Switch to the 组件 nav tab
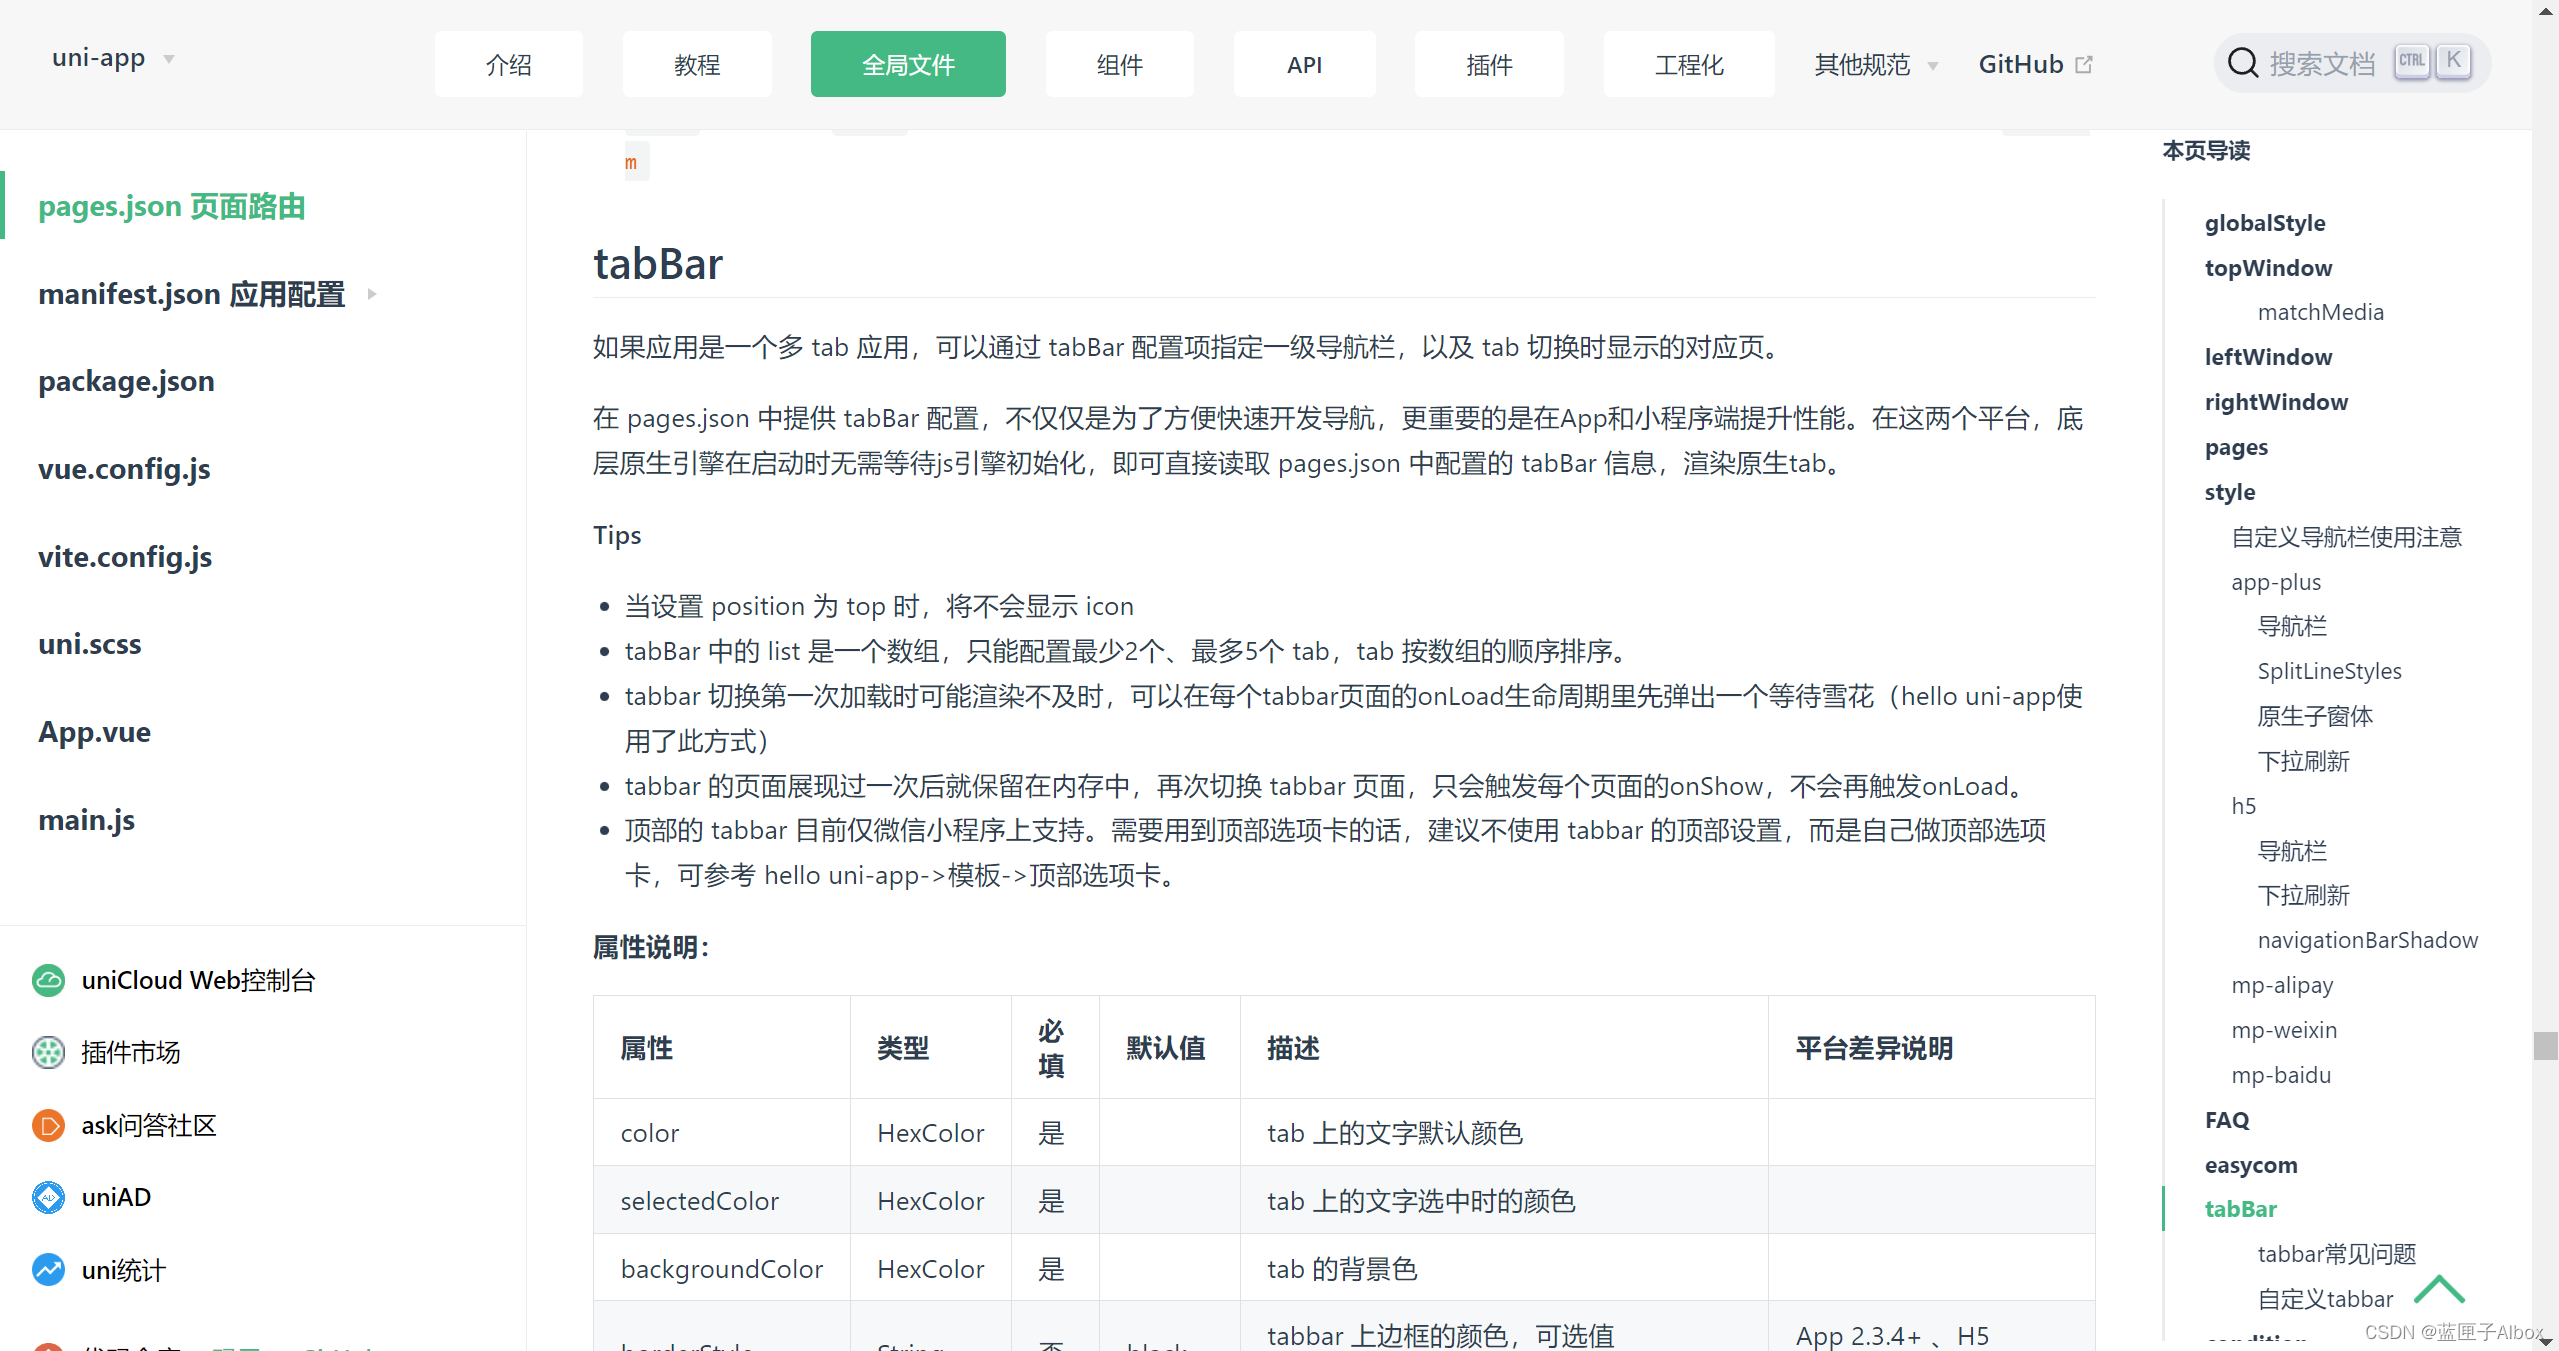Screen dimensions: 2559x1351 coord(1119,65)
